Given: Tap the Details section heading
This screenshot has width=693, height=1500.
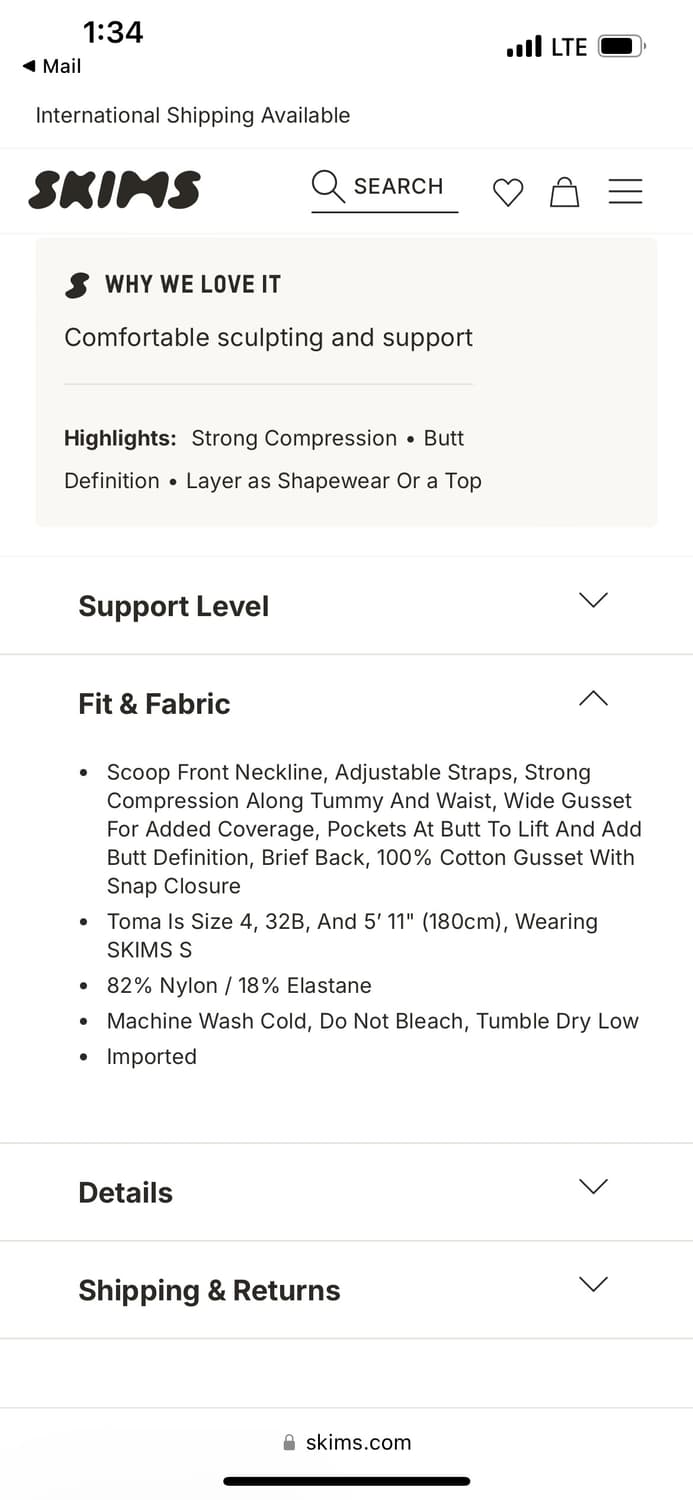Looking at the screenshot, I should pos(126,1192).
